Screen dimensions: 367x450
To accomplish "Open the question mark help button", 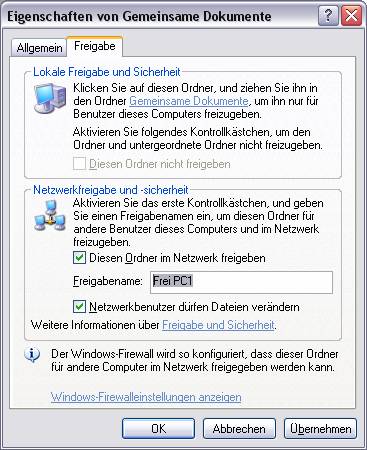I will tap(328, 15).
